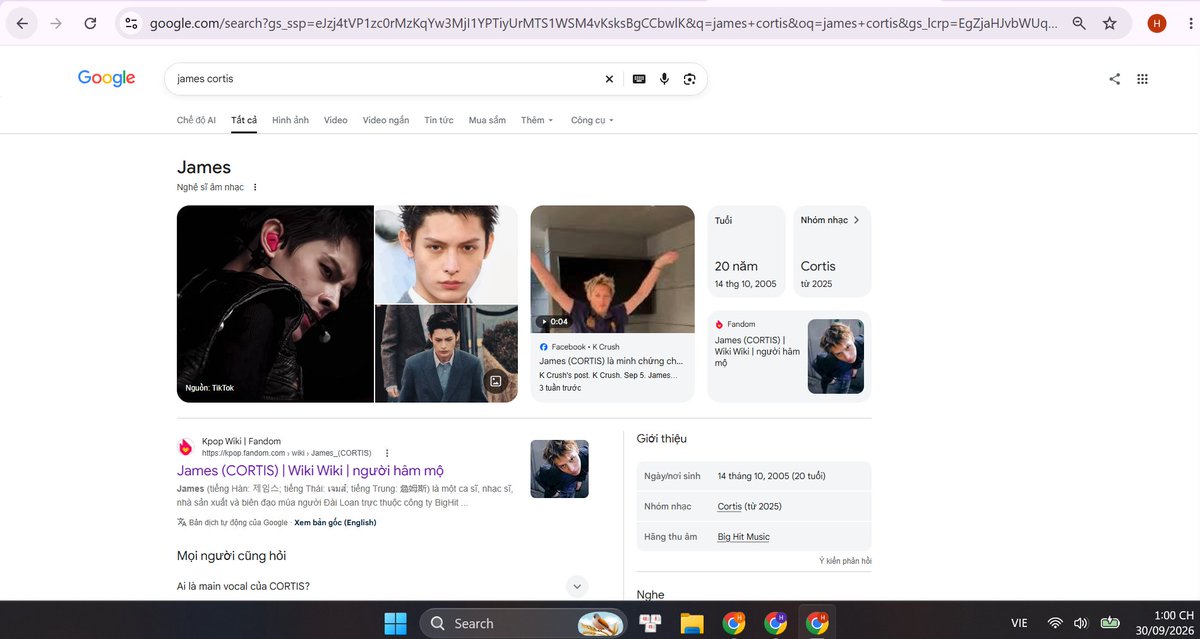Click the share icon near top right
Viewport: 1200px width, 639px height.
[x=1114, y=79]
